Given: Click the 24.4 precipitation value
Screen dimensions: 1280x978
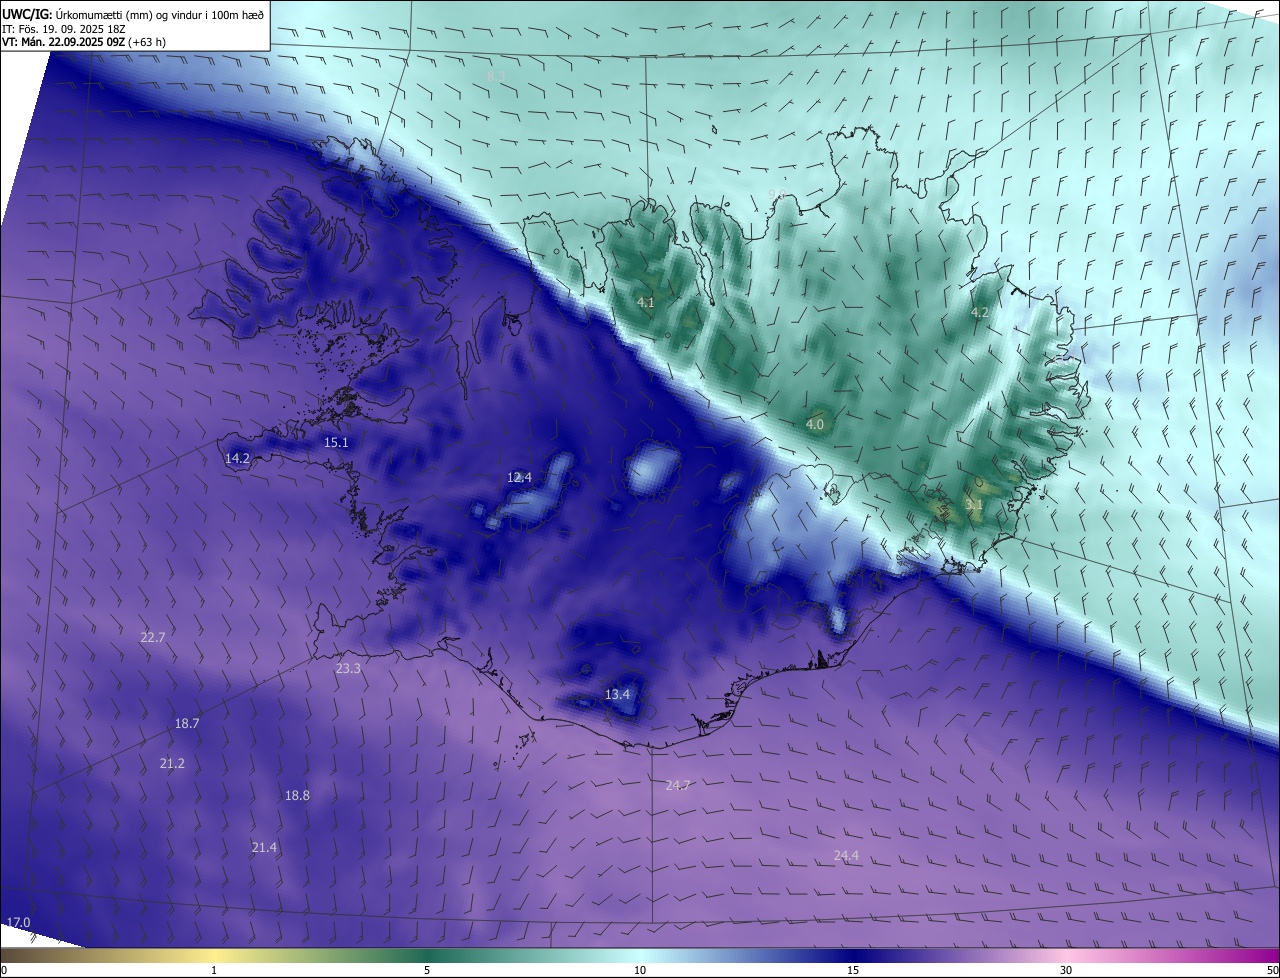Looking at the screenshot, I should tap(846, 855).
